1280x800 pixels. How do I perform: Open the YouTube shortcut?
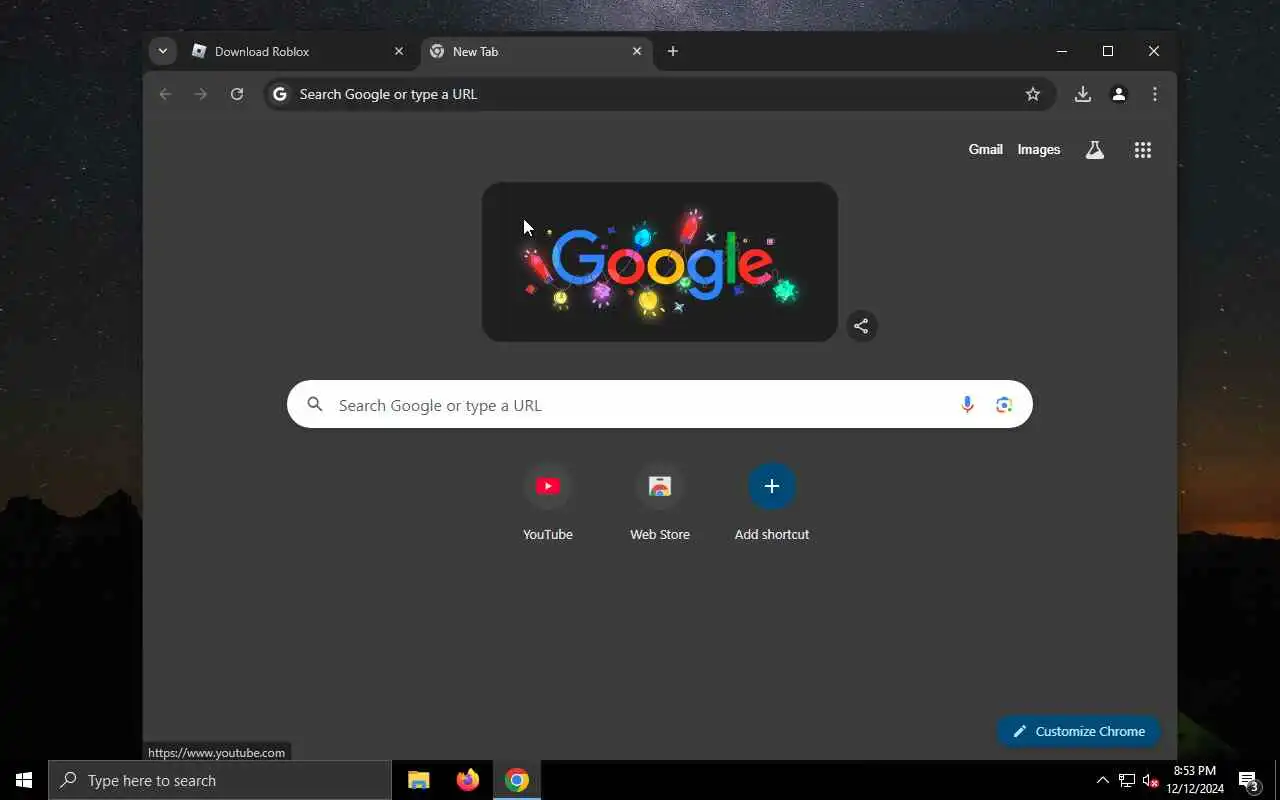pyautogui.click(x=548, y=502)
